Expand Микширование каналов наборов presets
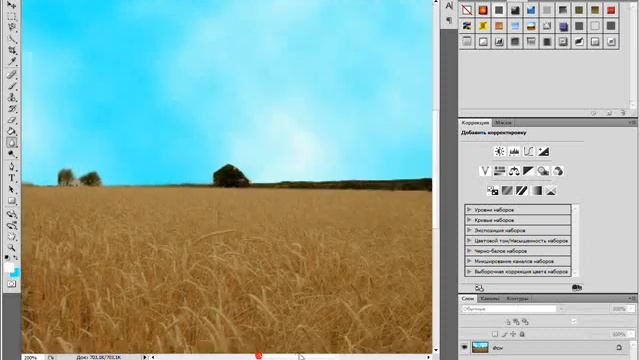The height and width of the screenshot is (360, 640). [x=469, y=261]
